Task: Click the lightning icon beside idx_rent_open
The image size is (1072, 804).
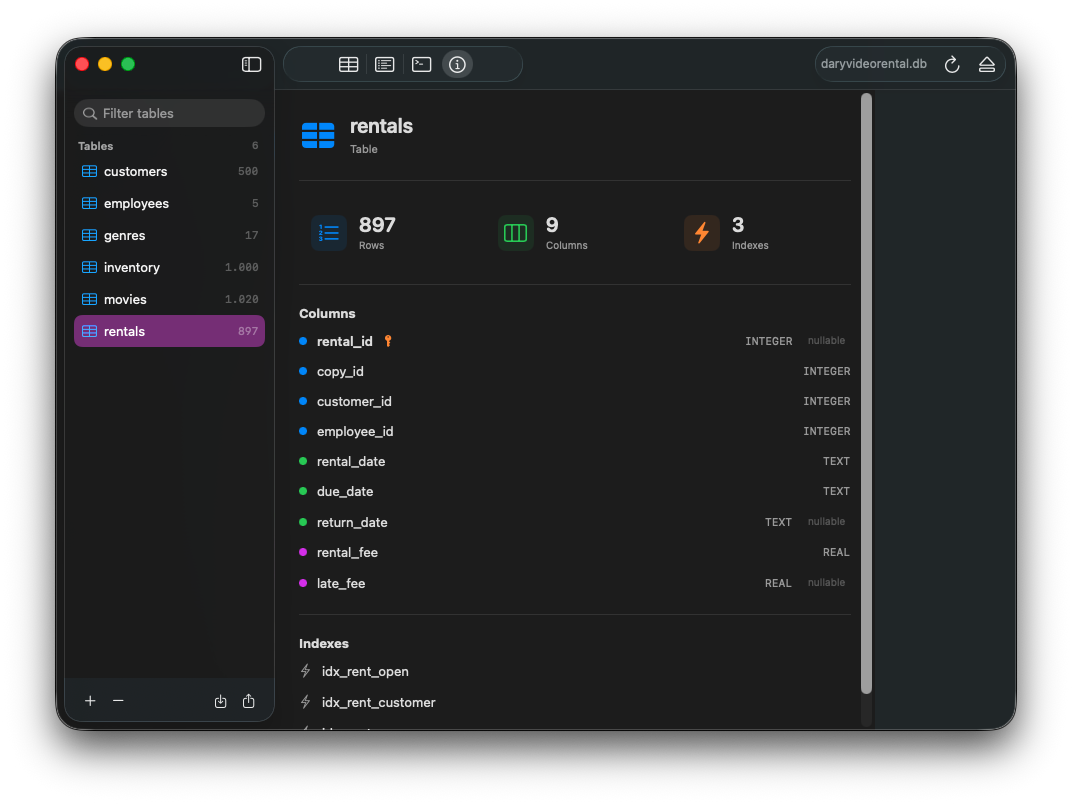Action: 306,671
